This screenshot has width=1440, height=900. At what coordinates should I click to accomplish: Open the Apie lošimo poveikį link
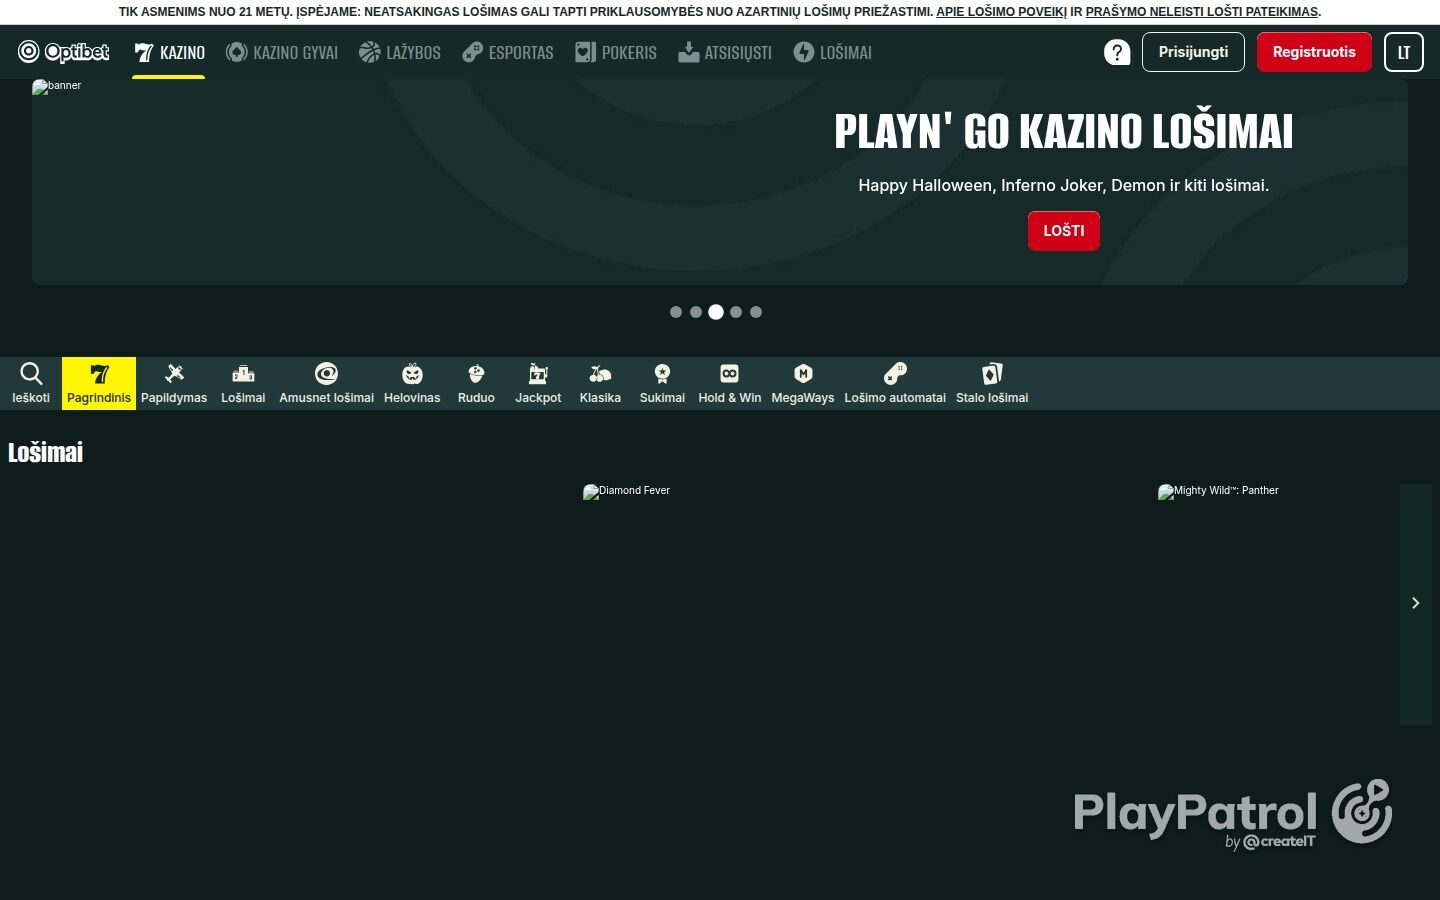(x=1001, y=12)
